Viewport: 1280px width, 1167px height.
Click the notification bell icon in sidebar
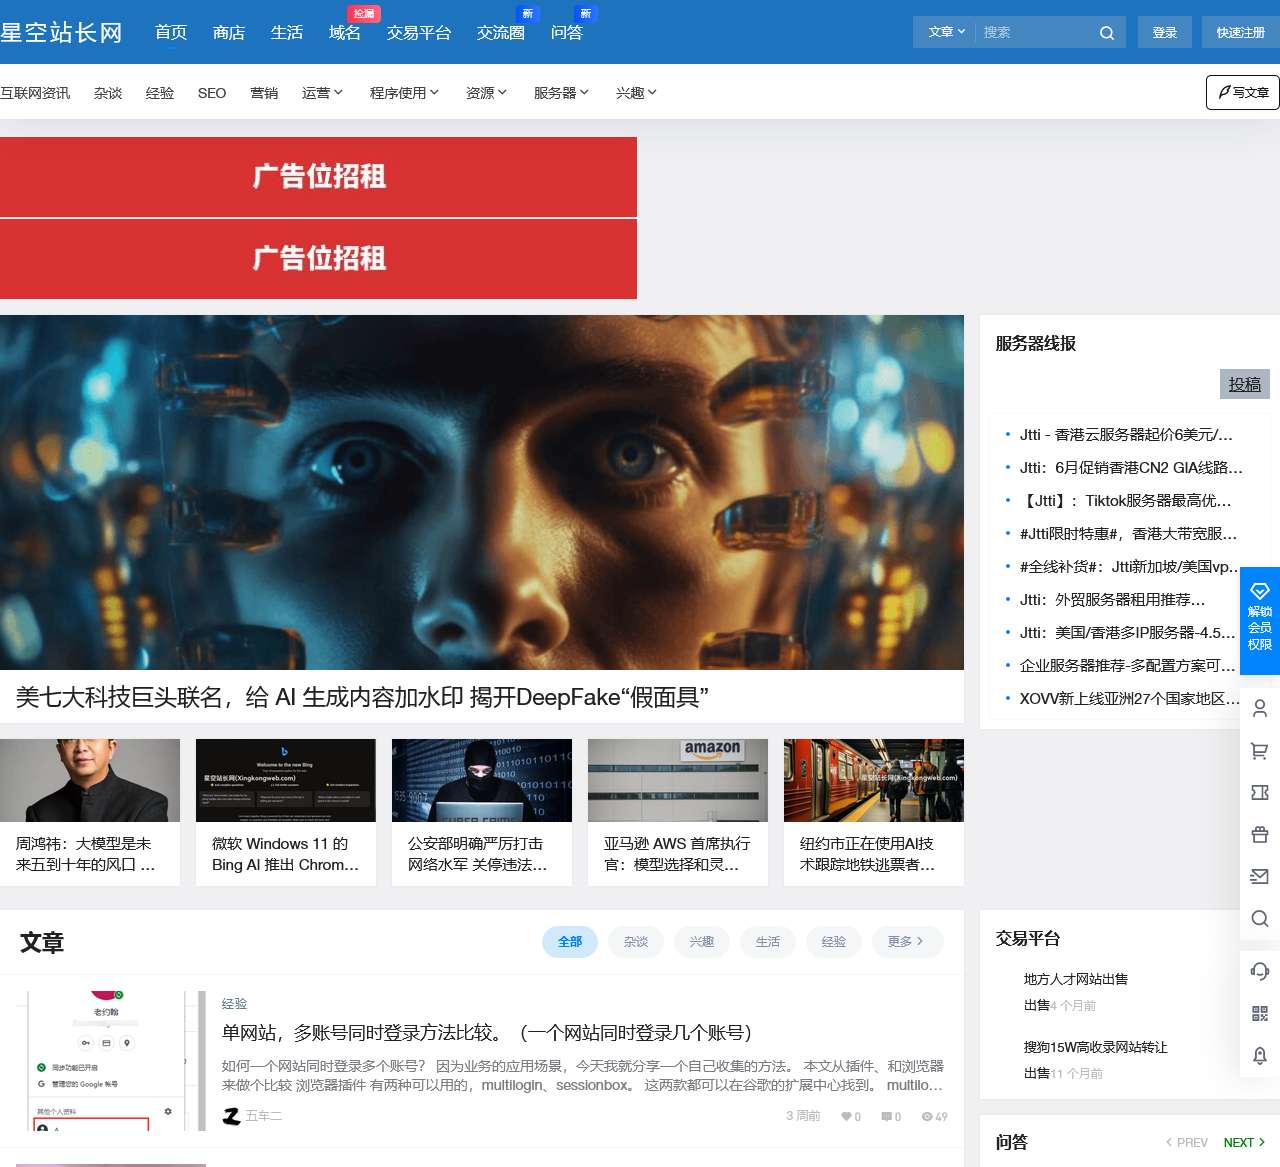pos(1259,1055)
